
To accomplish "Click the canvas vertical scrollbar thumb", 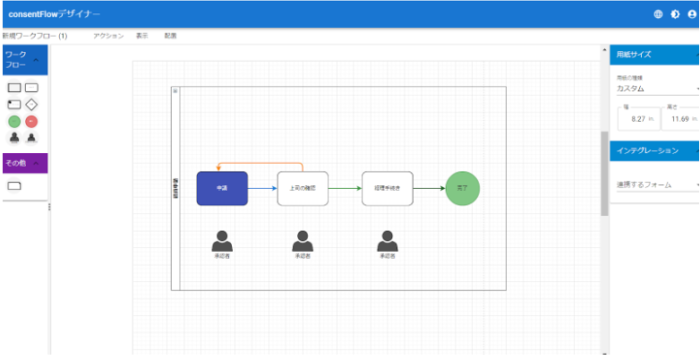I will coord(604,174).
